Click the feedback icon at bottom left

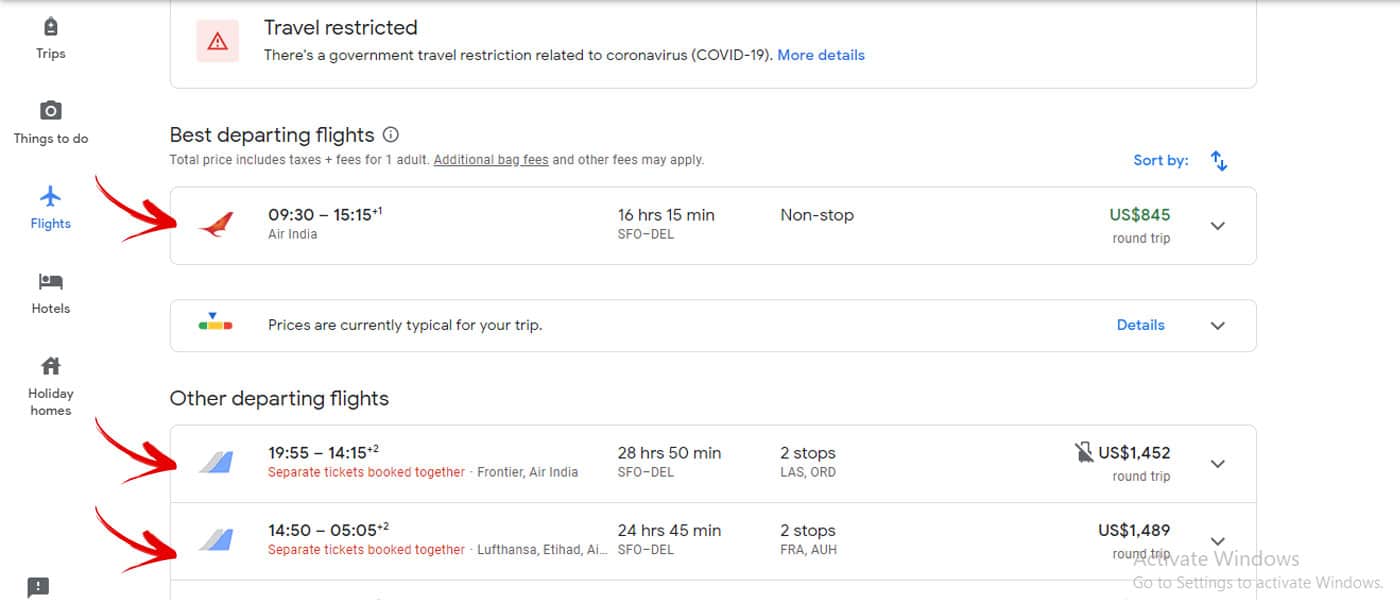click(38, 587)
